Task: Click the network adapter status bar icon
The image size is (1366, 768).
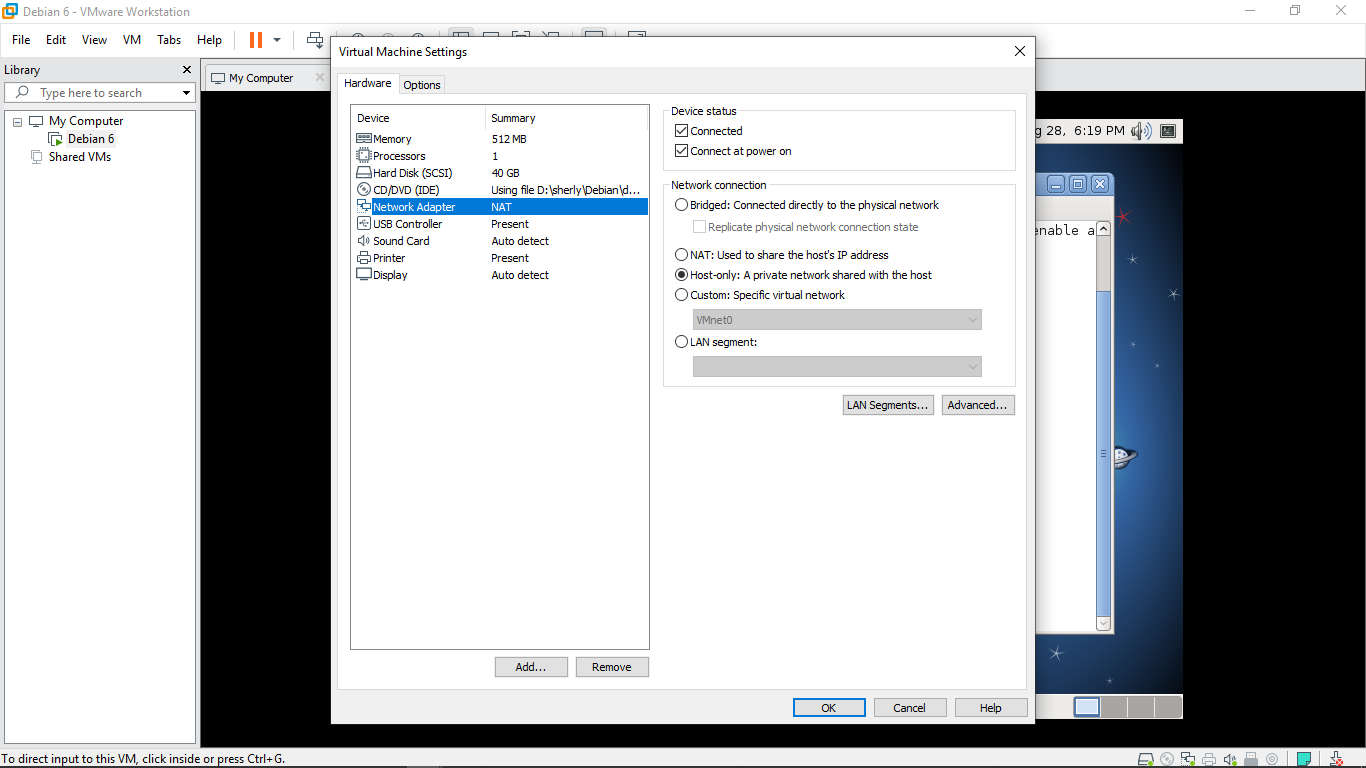Action: click(1188, 759)
